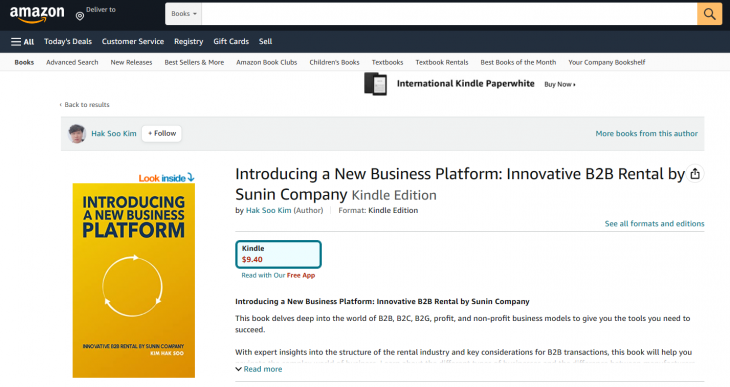This screenshot has height=387, width=730.
Task: Open Textbook Rentals
Action: click(x=442, y=62)
